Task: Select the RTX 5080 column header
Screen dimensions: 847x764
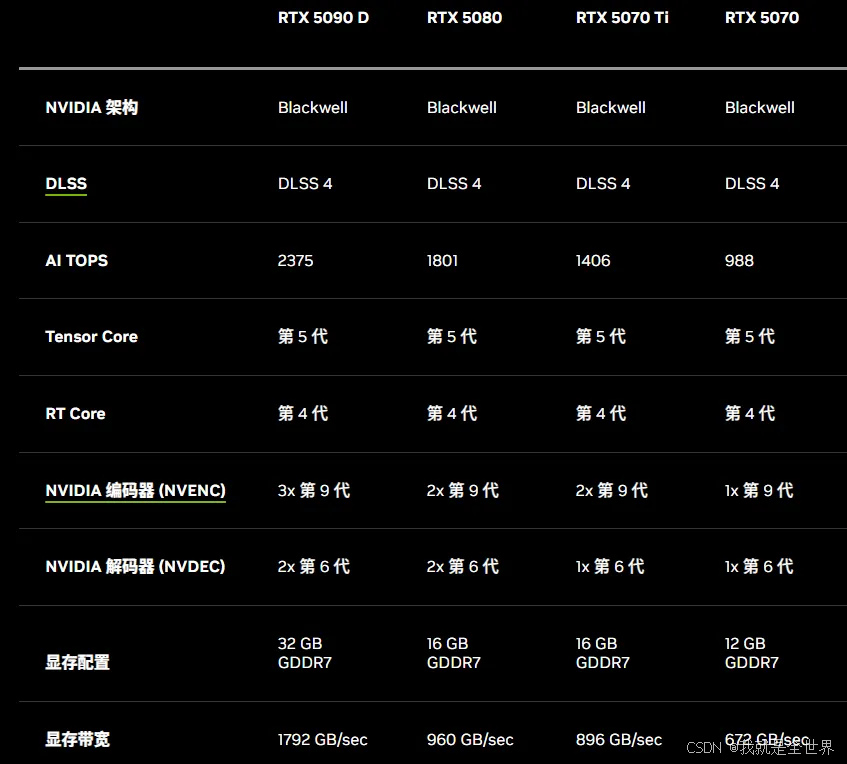Action: (x=464, y=18)
